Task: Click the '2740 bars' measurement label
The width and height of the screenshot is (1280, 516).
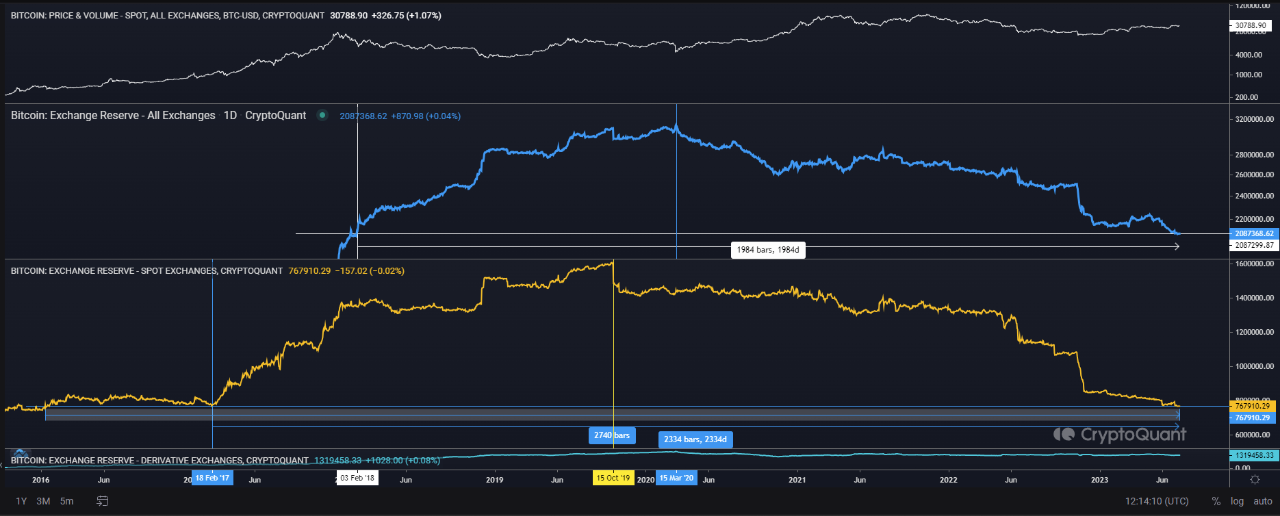Action: click(x=613, y=436)
